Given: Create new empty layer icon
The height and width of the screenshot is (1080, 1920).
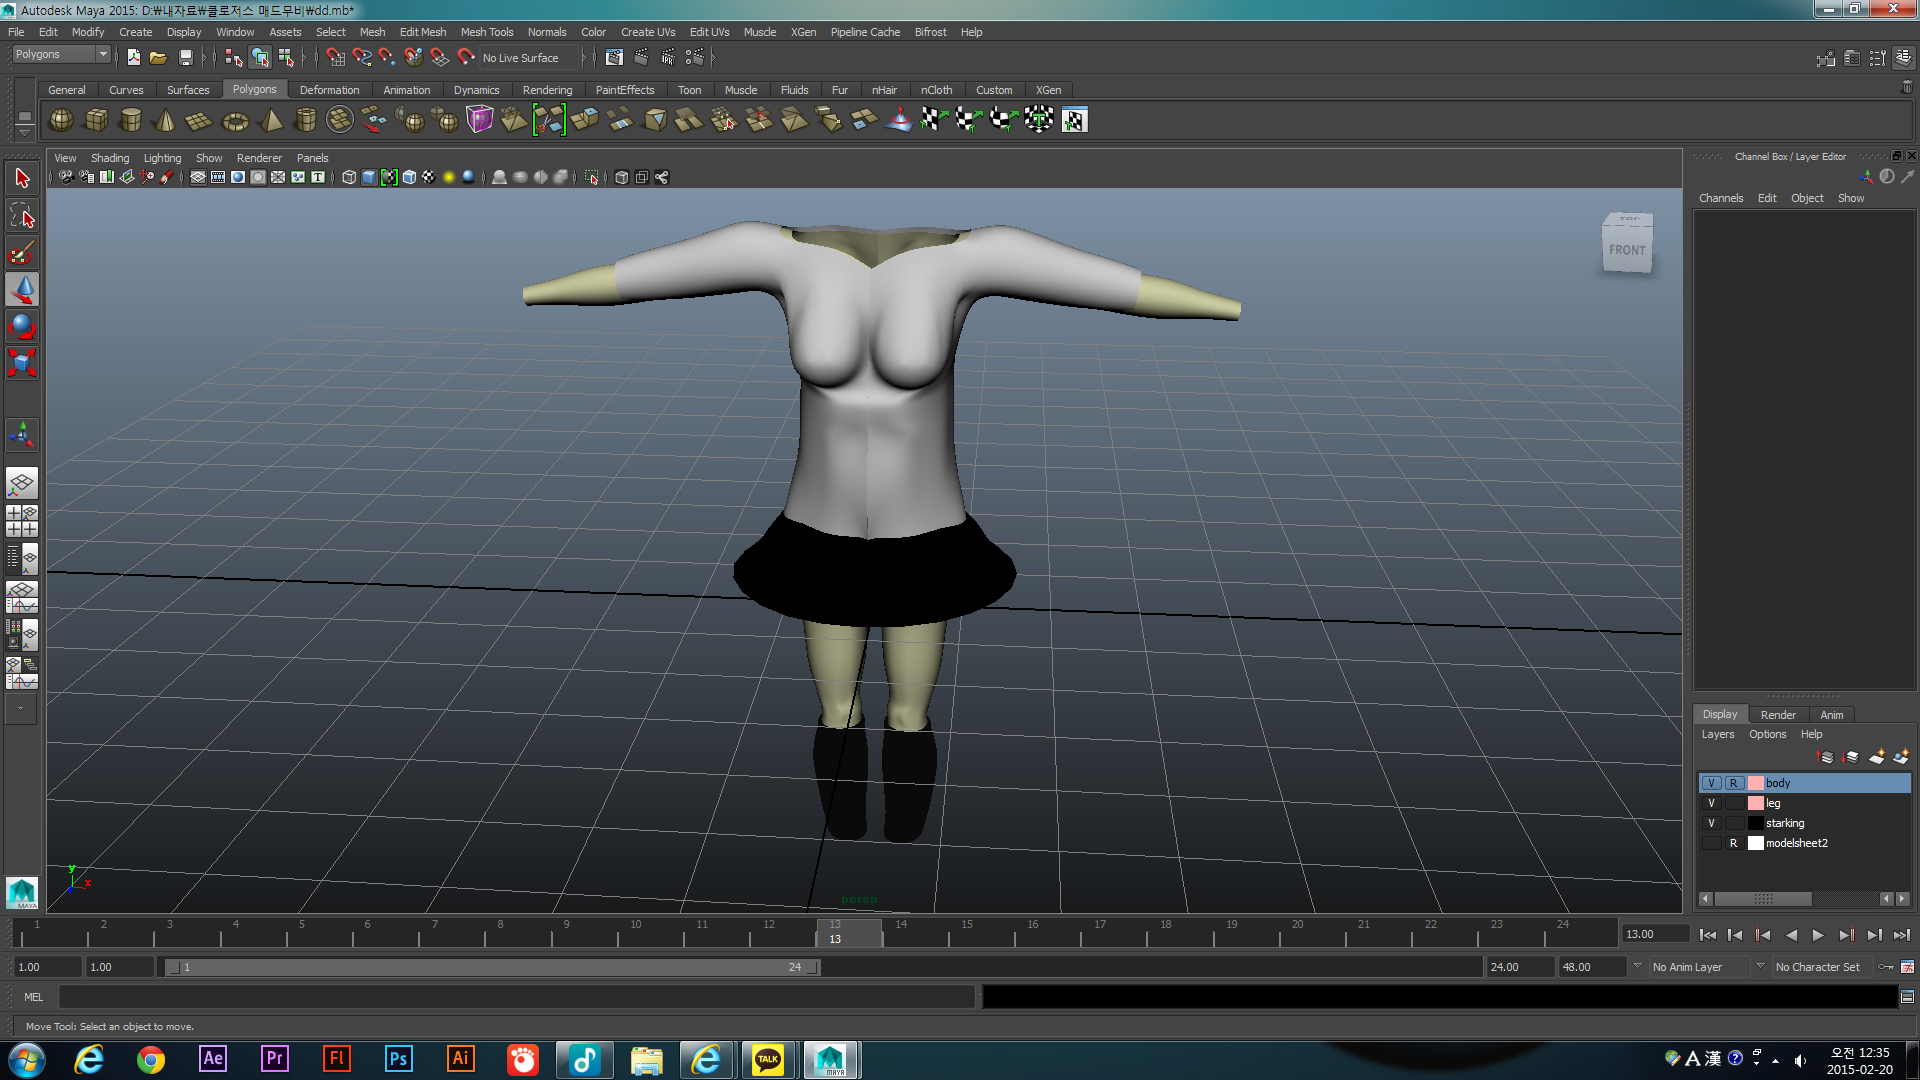Looking at the screenshot, I should click(x=1877, y=757).
